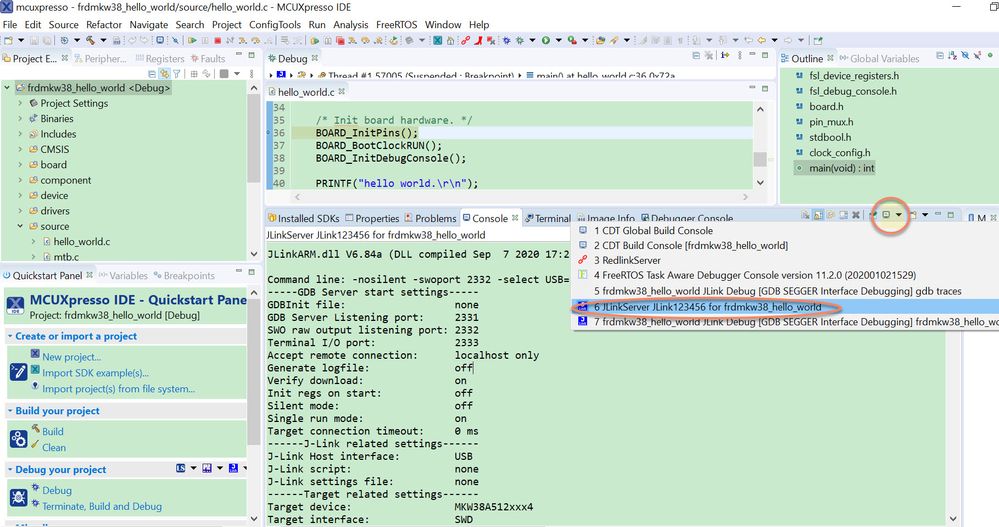999x527 pixels.
Task: Click the Debug bug launch icon
Action: pos(519,40)
